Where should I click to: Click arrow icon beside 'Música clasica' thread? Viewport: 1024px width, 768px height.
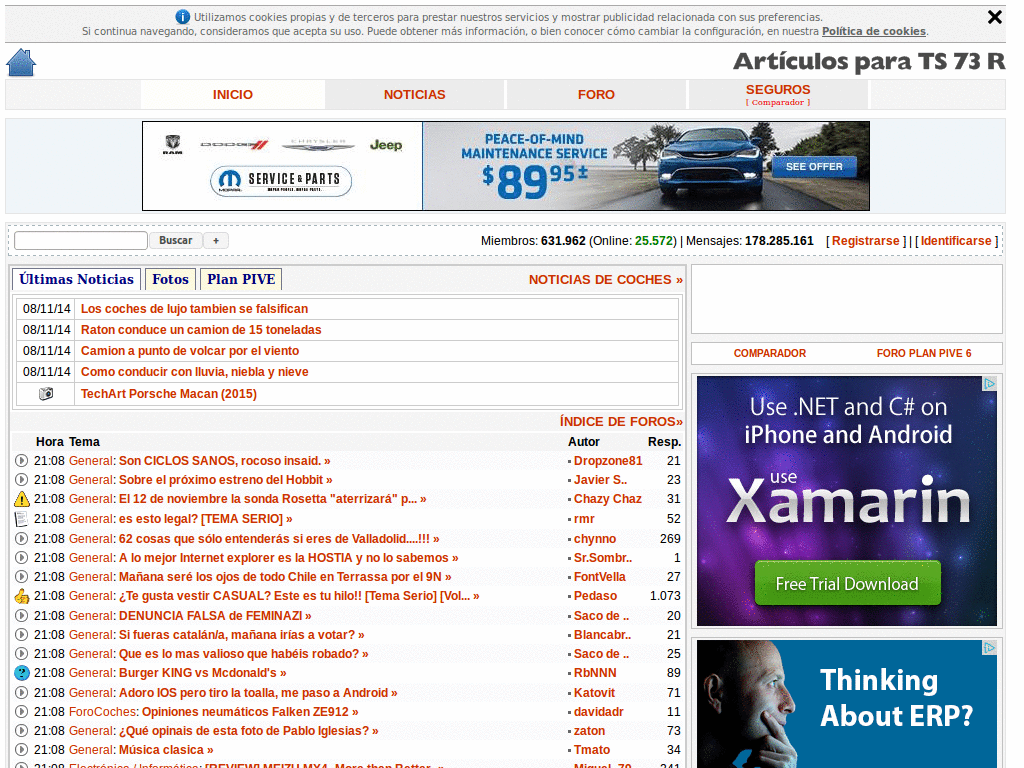pyautogui.click(x=22, y=749)
